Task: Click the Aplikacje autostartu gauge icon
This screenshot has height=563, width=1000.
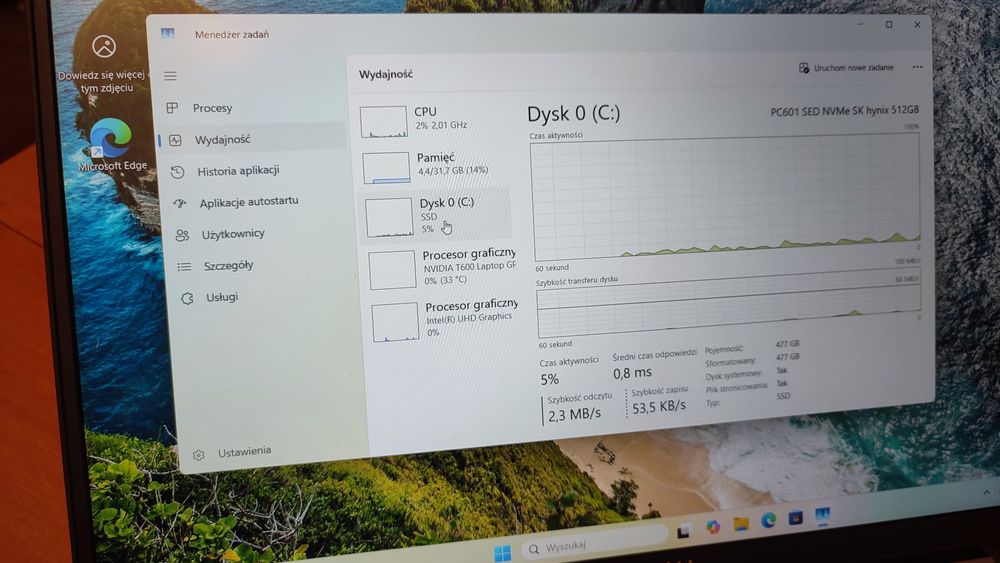Action: (180, 203)
